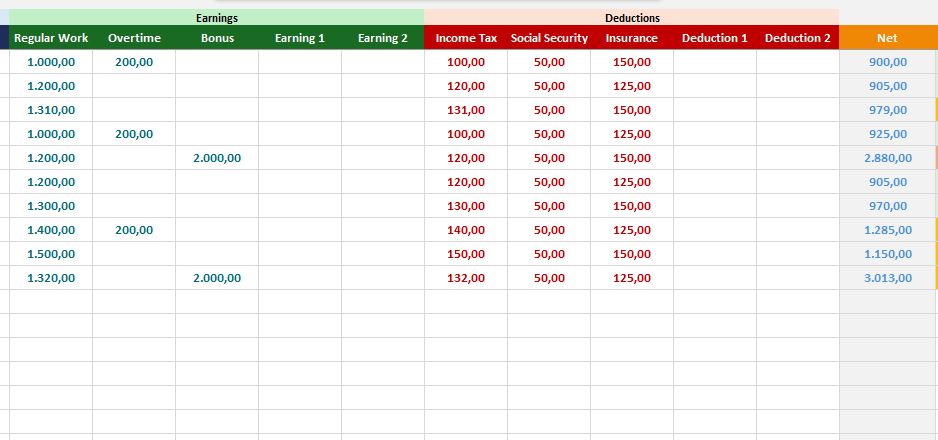
Task: Click the Earning 2 header cell
Action: tap(383, 38)
